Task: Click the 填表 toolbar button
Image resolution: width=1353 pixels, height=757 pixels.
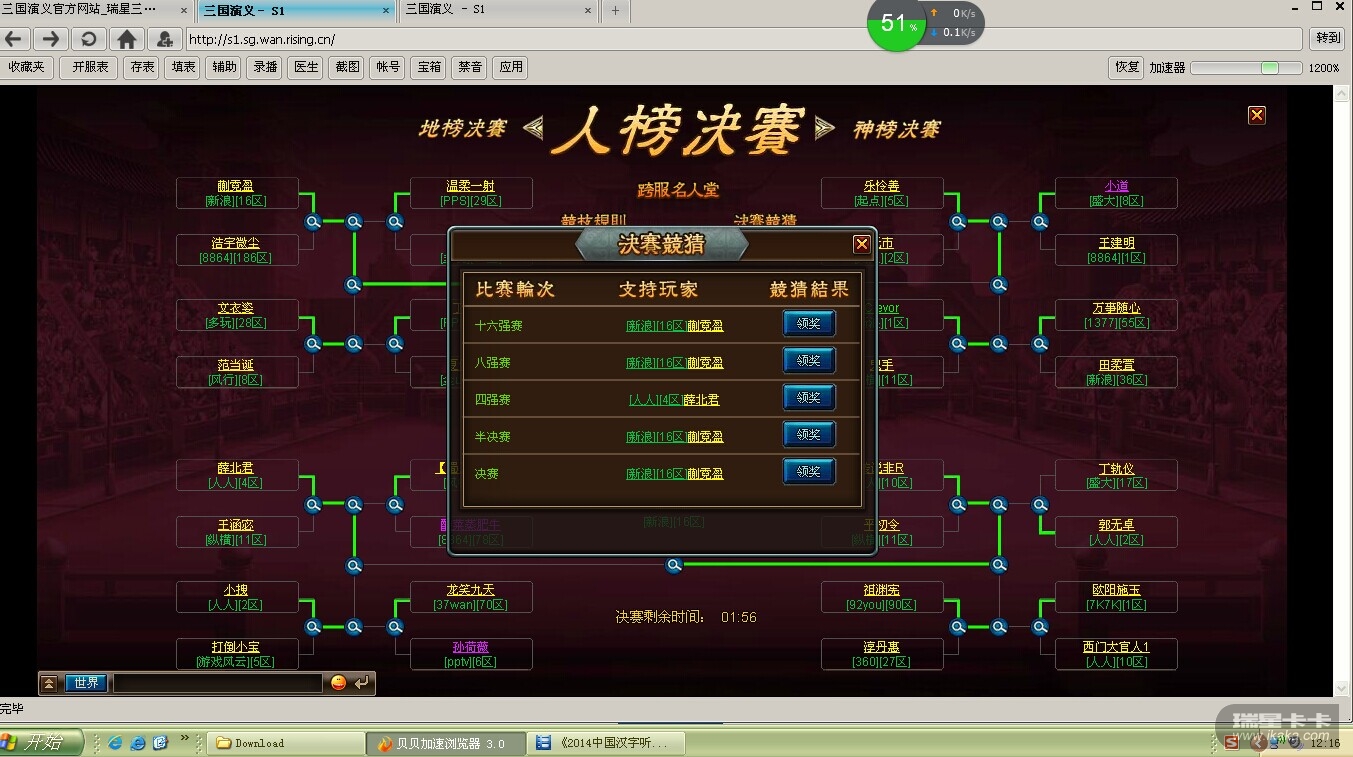Action: point(183,67)
